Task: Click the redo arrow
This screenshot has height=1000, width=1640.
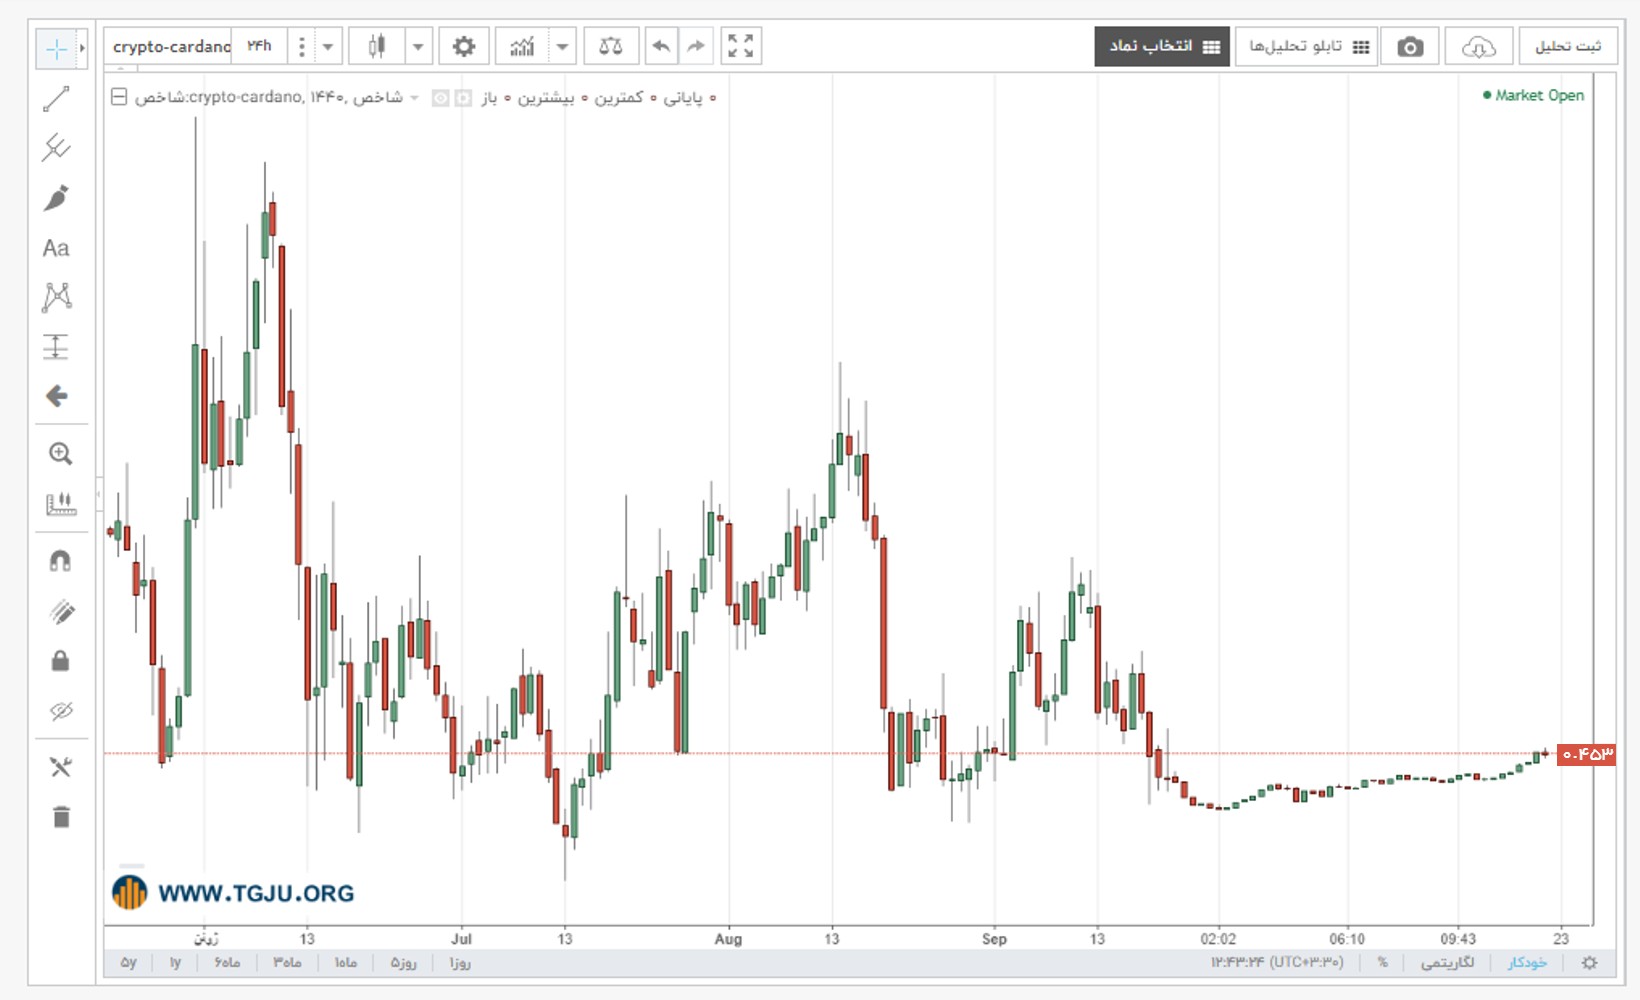Action: (696, 46)
